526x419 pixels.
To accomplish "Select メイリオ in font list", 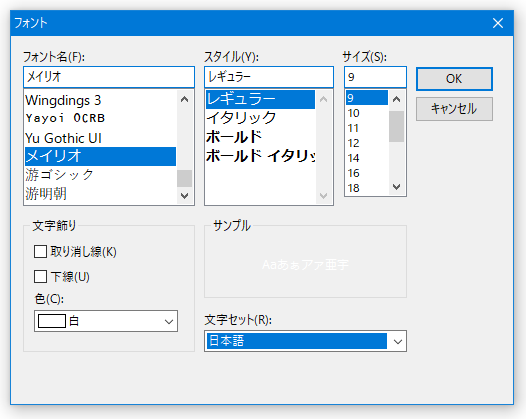I will (x=100, y=156).
